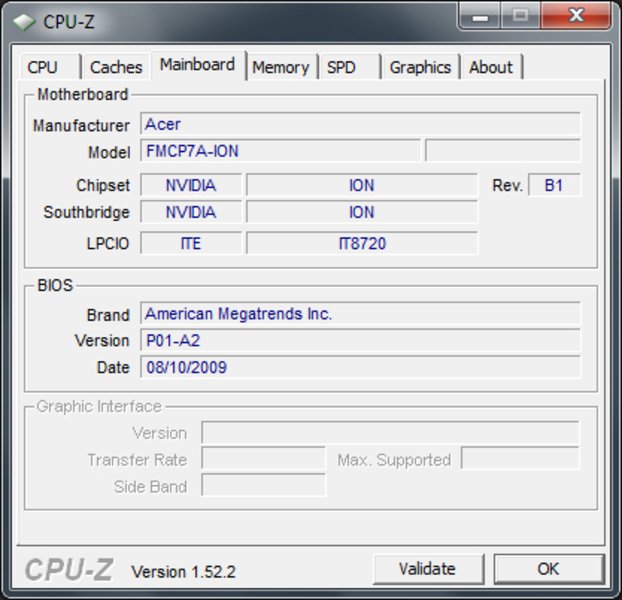622x600 pixels.
Task: Click the Manufacturer label
Action: click(x=81, y=126)
